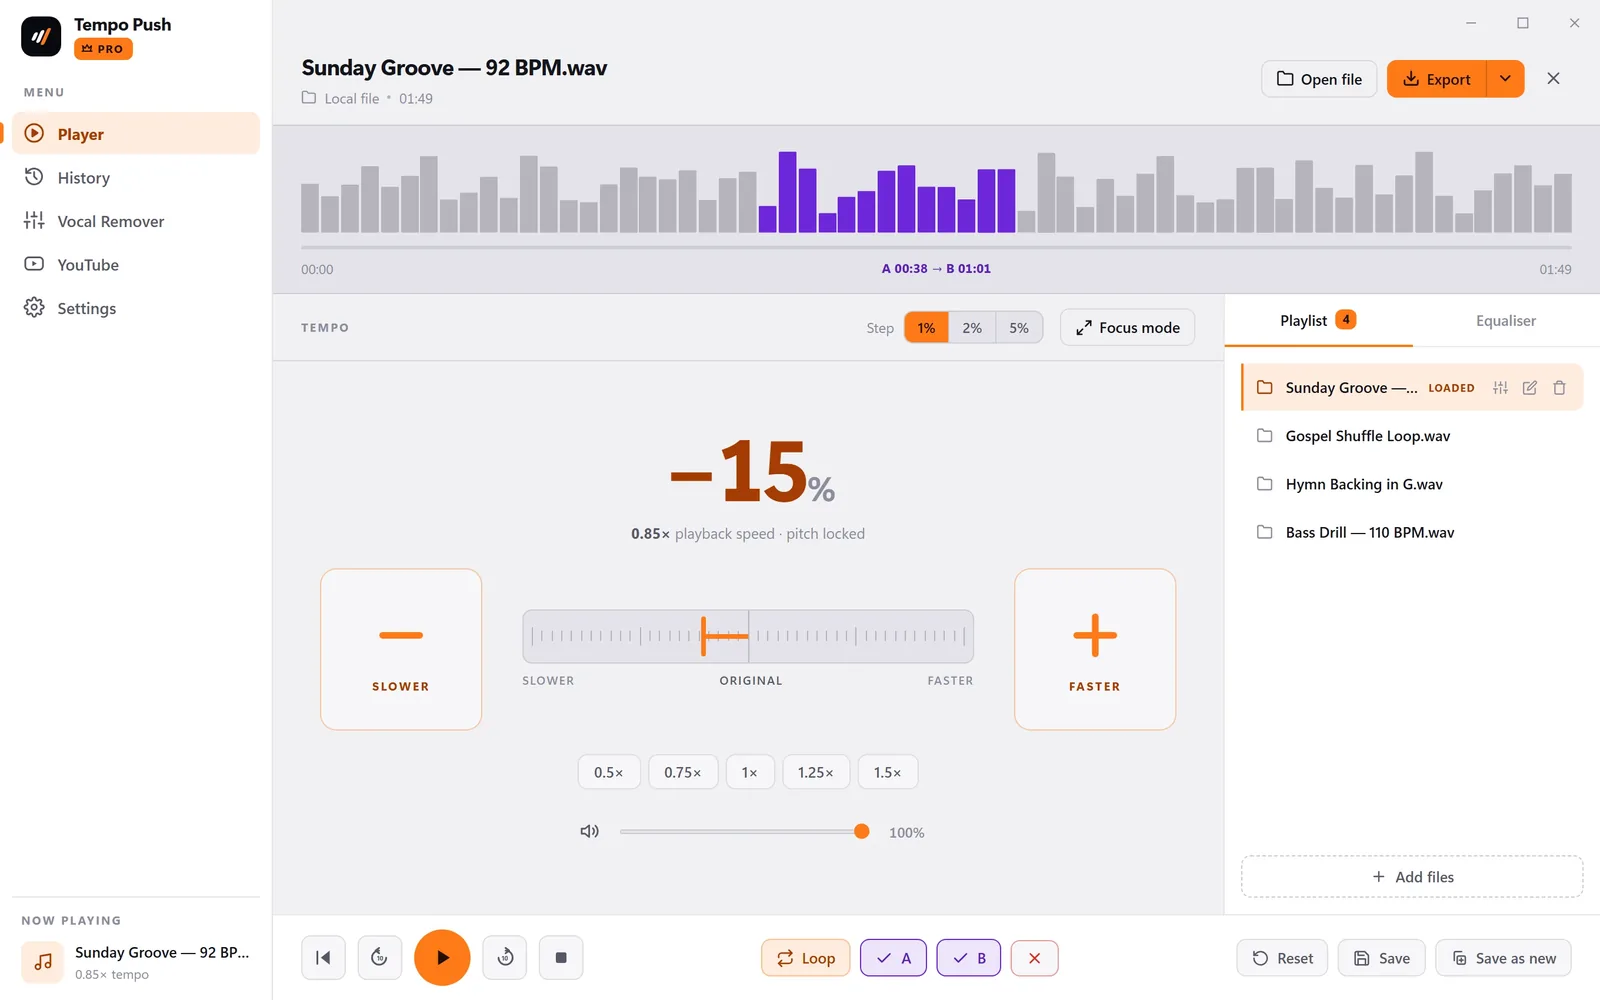This screenshot has width=1600, height=1000.
Task: Select Player in the sidebar menu
Action: 136,134
